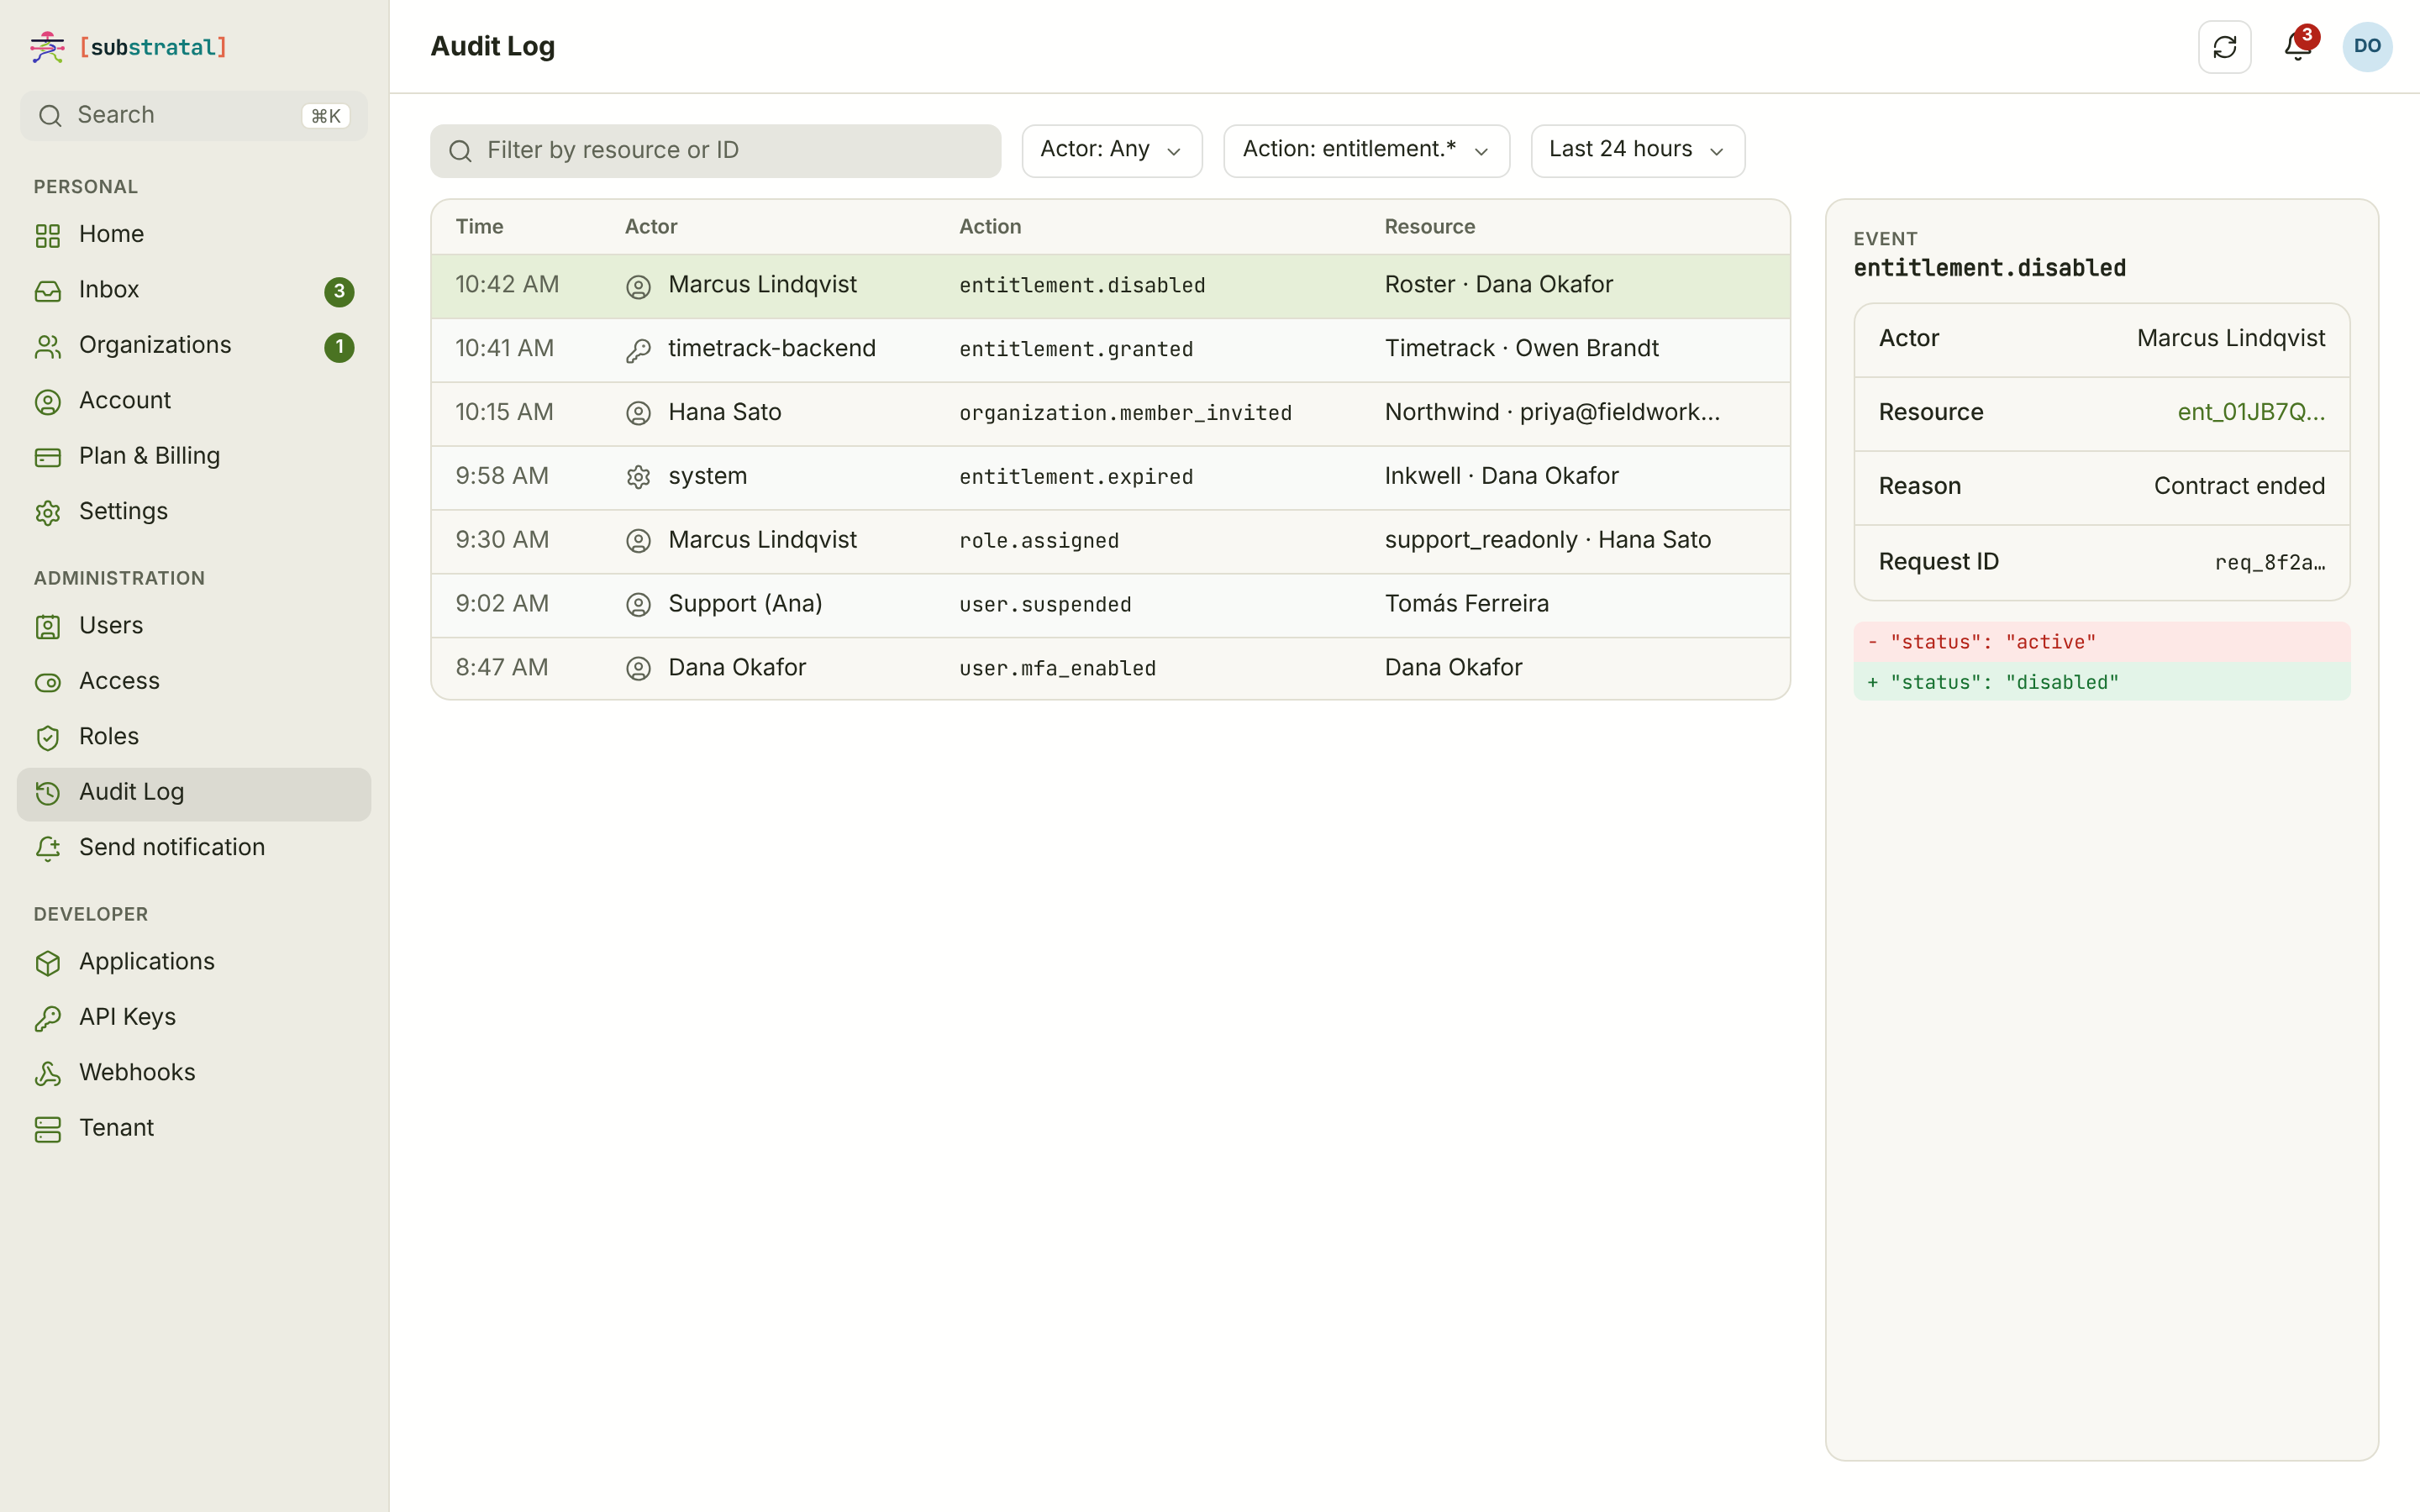The height and width of the screenshot is (1512, 2420).
Task: Select the role.assigned row at 9:30 AM
Action: 1110,541
